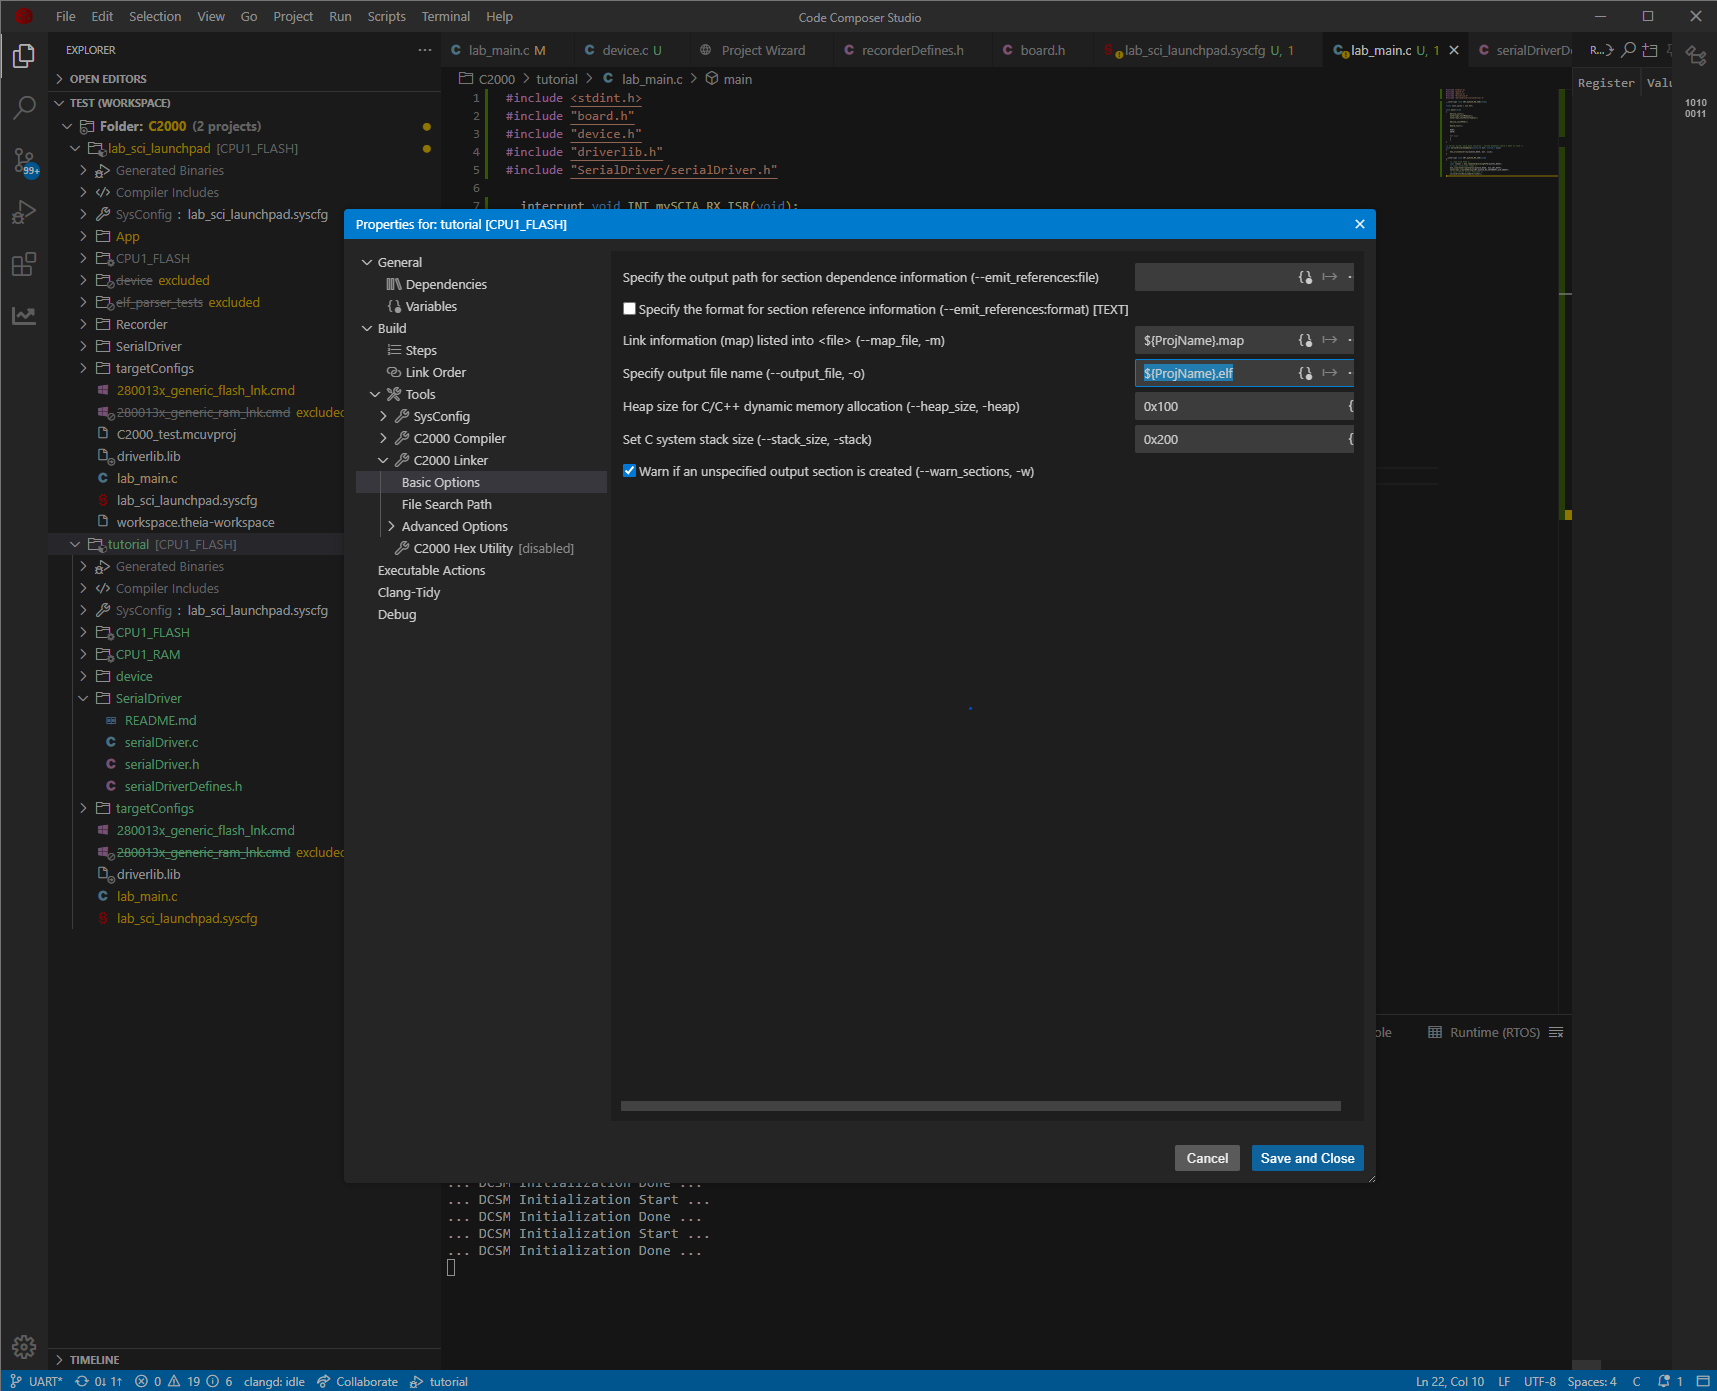
Task: Click Save and Close button
Action: (1306, 1158)
